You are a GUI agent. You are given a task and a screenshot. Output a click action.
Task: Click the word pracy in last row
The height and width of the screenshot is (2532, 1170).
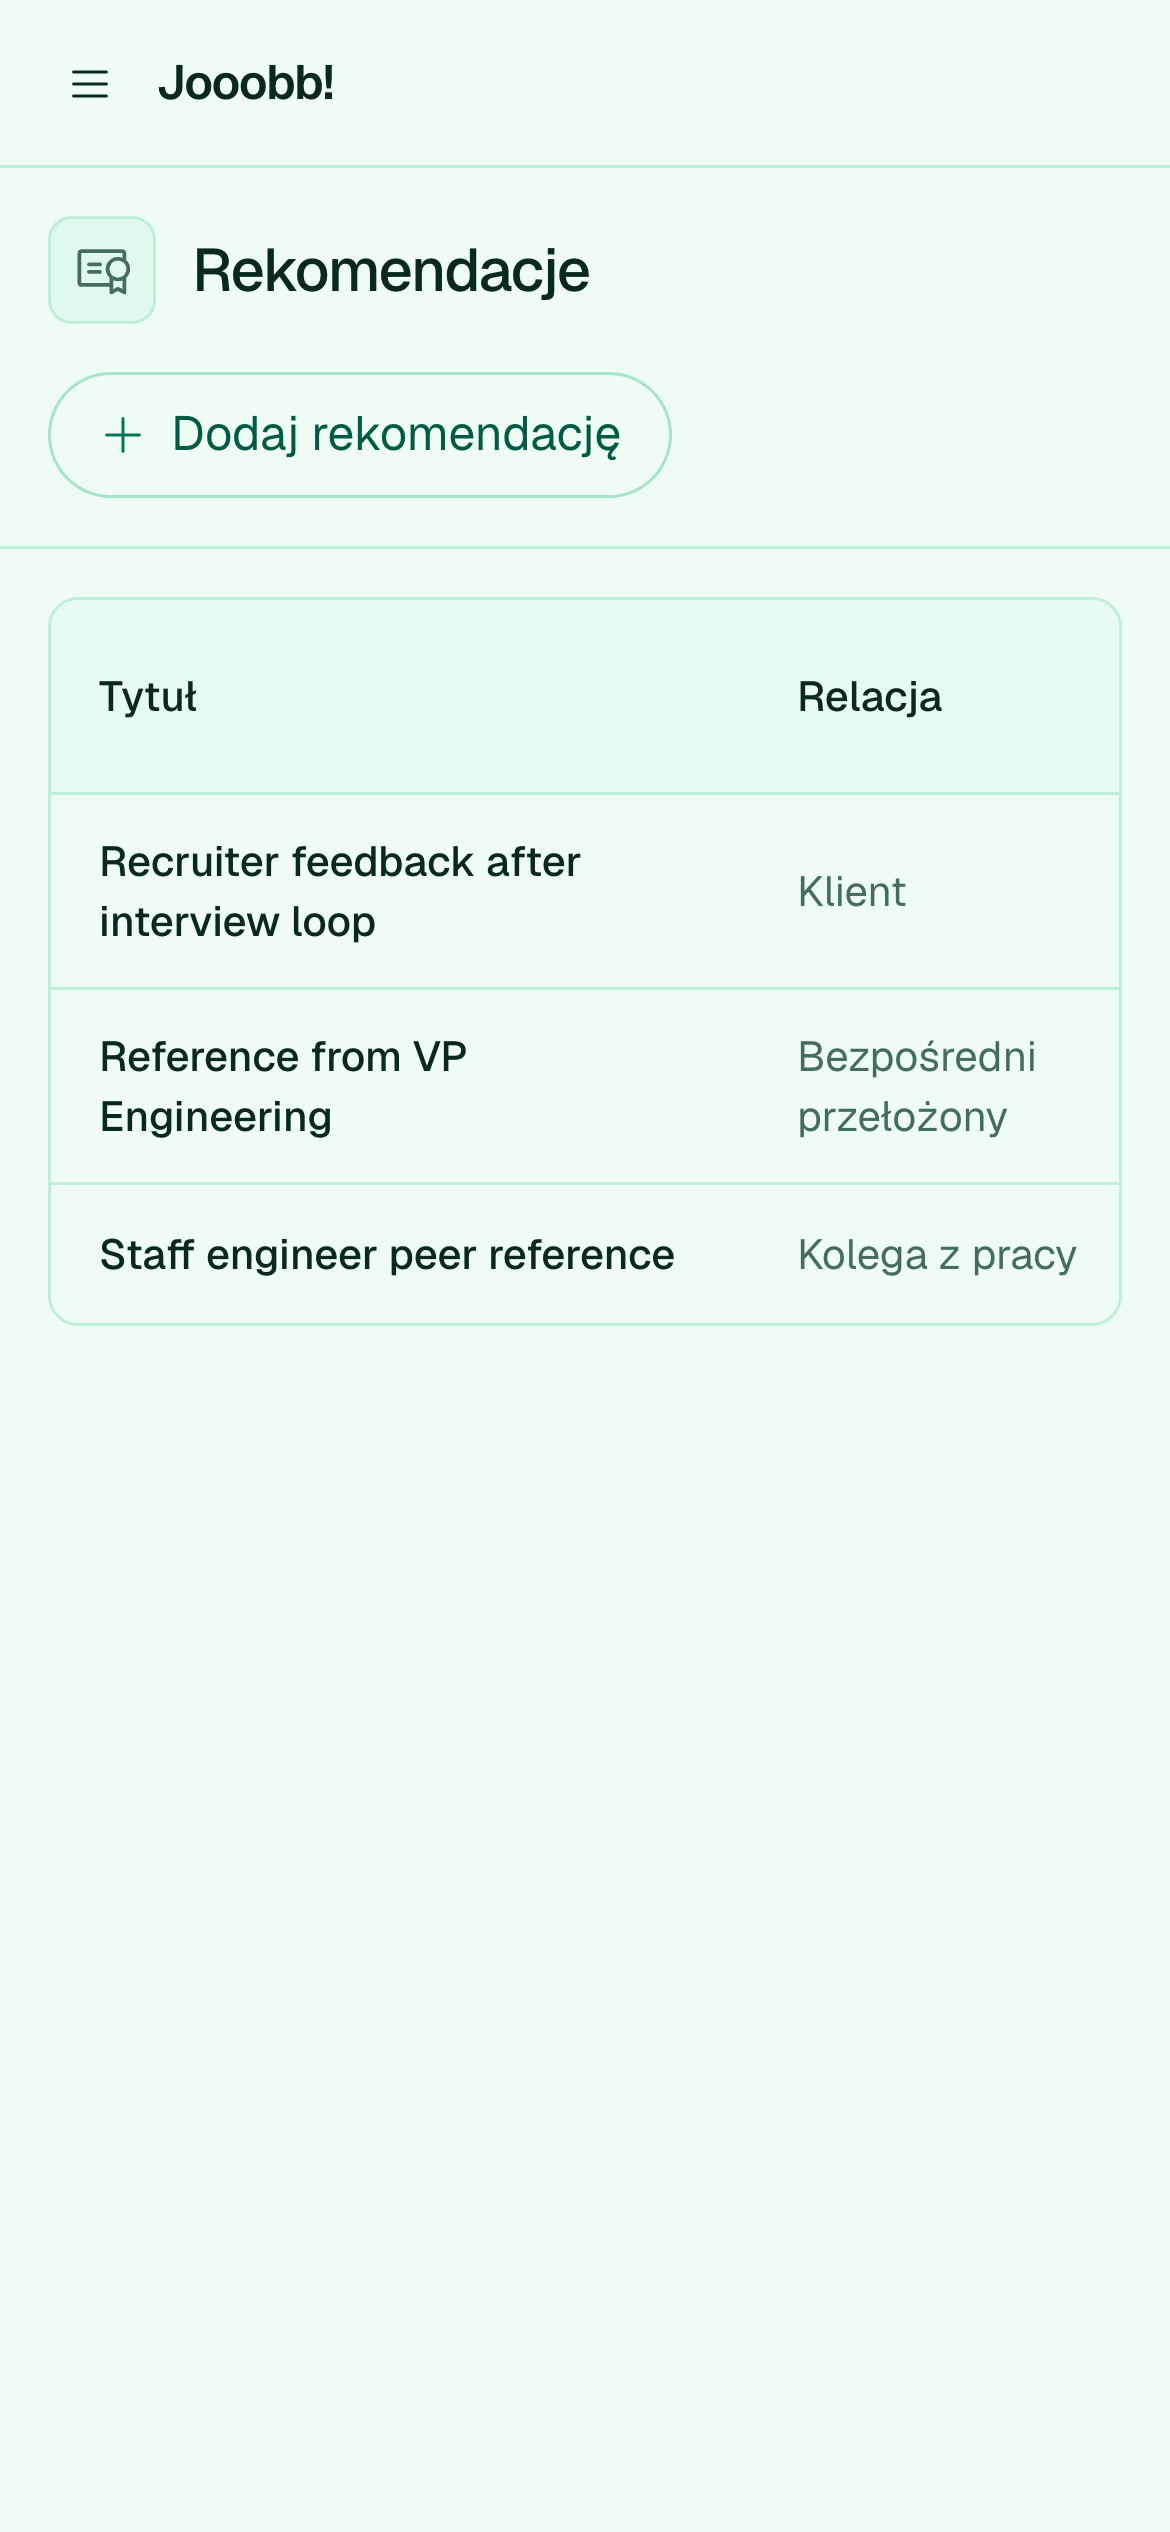click(1024, 1256)
